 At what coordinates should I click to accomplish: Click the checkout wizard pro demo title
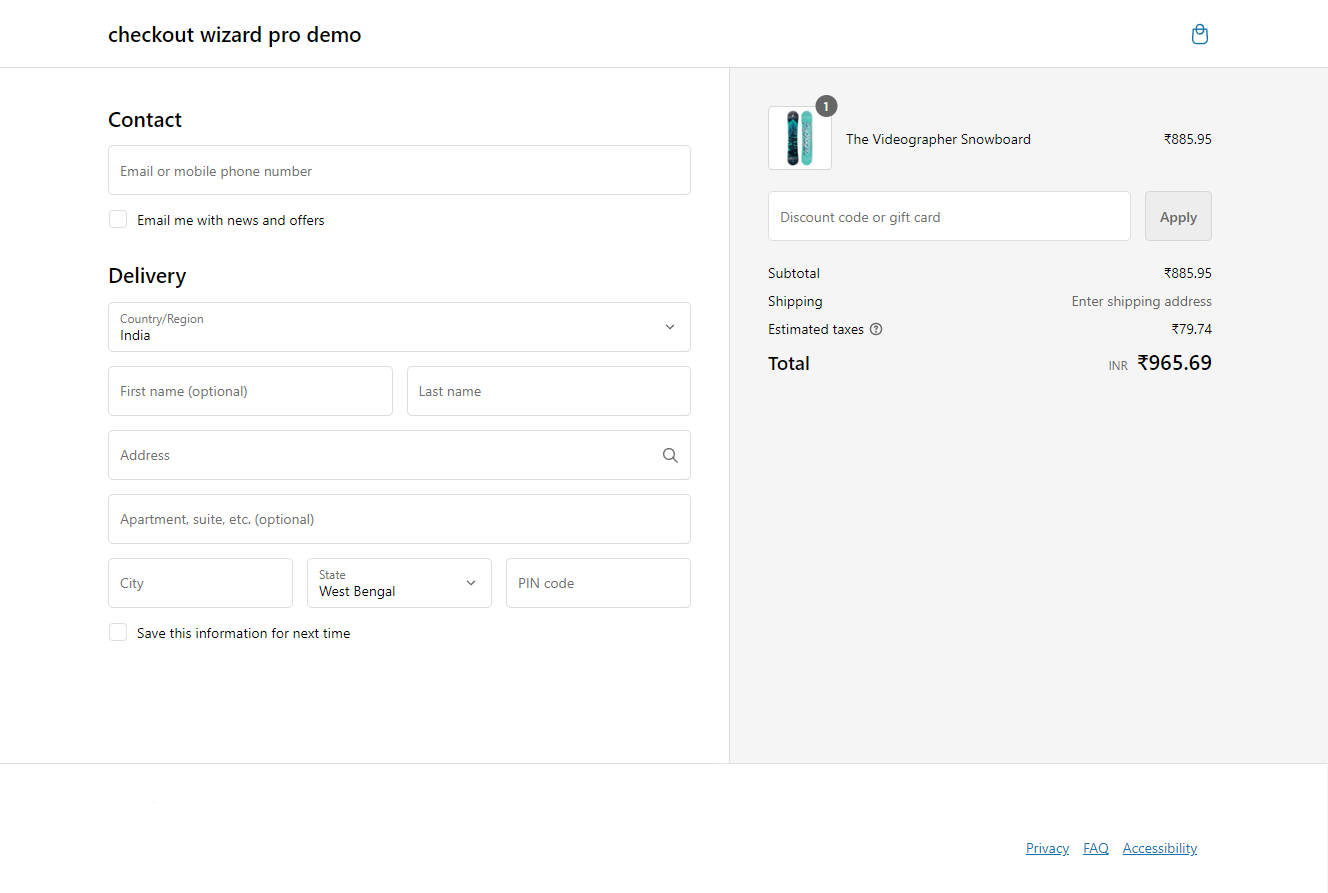(234, 35)
